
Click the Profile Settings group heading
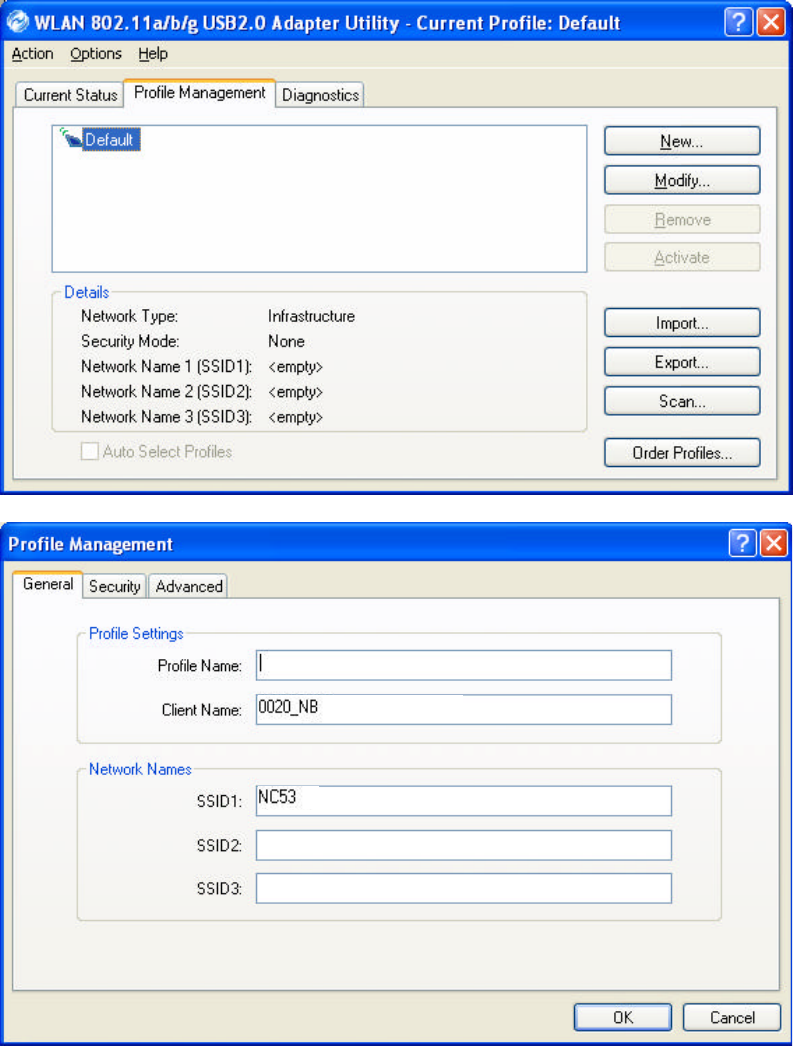136,634
